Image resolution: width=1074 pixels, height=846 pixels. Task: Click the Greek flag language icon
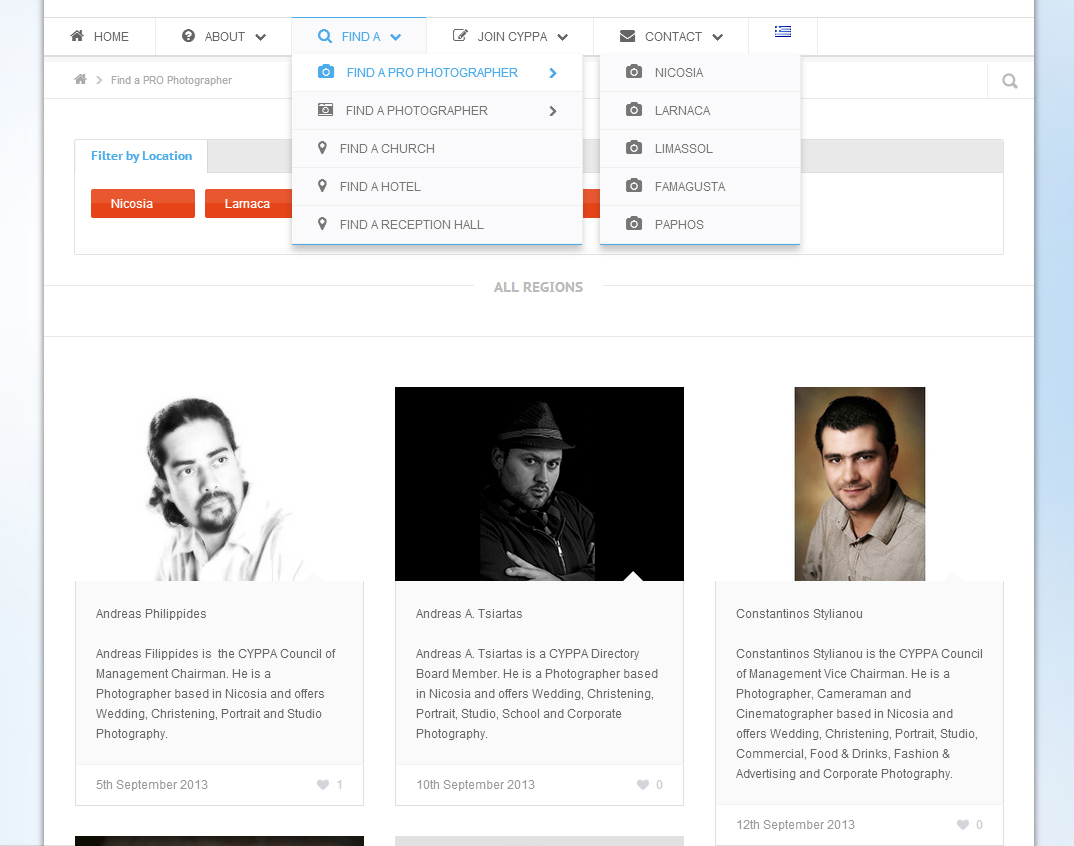click(x=783, y=31)
